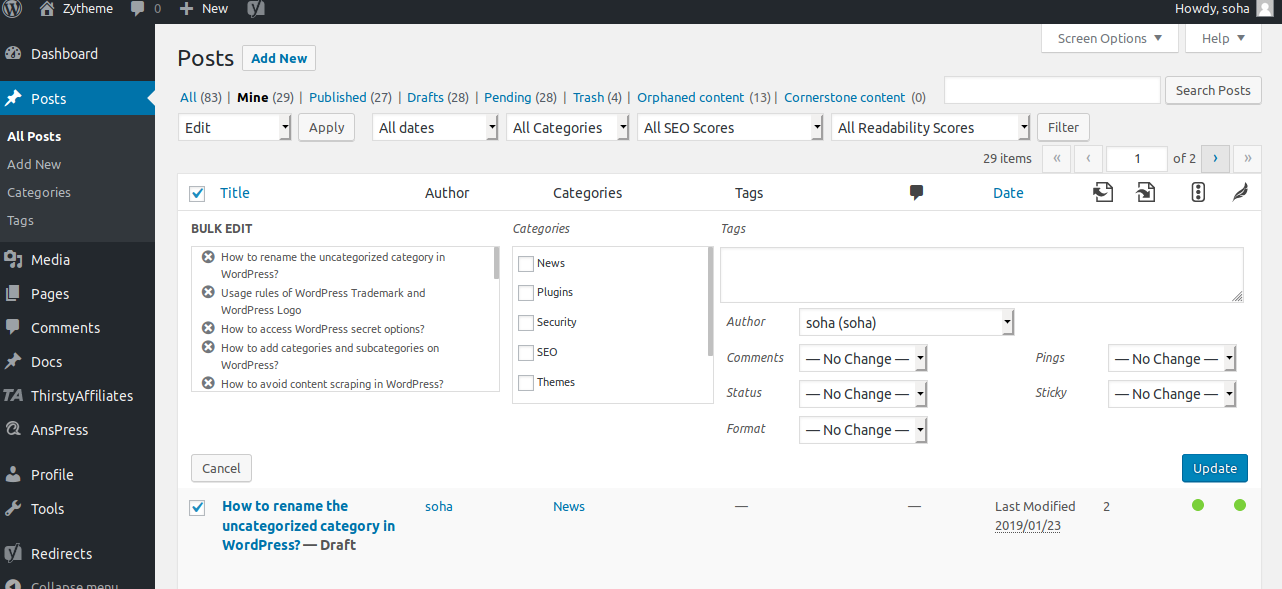
Task: Go to Dashboard via its gauge icon
Action: 14,54
